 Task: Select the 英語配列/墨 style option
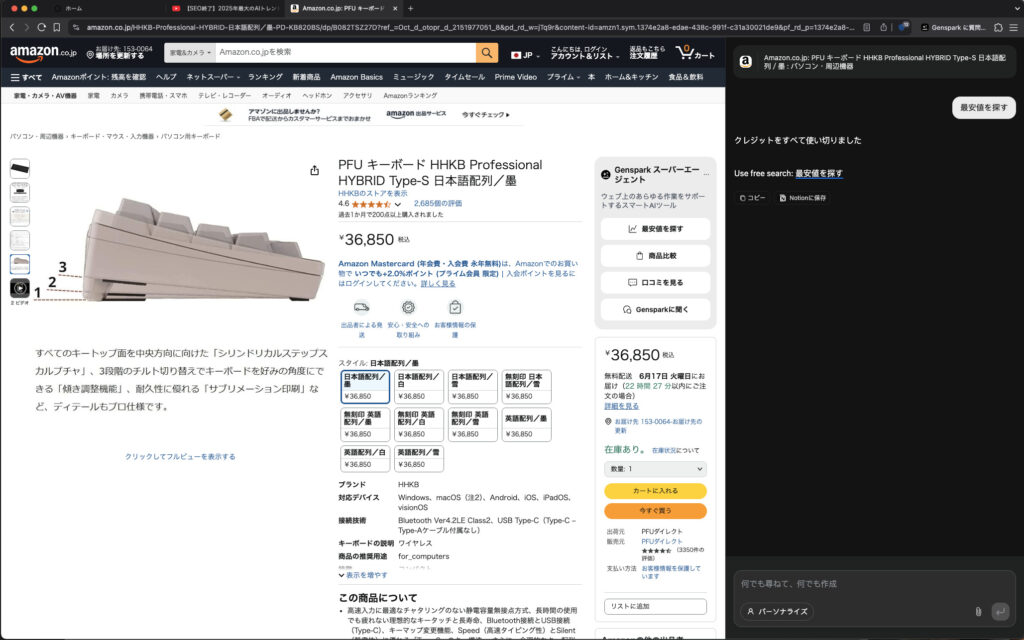point(526,424)
